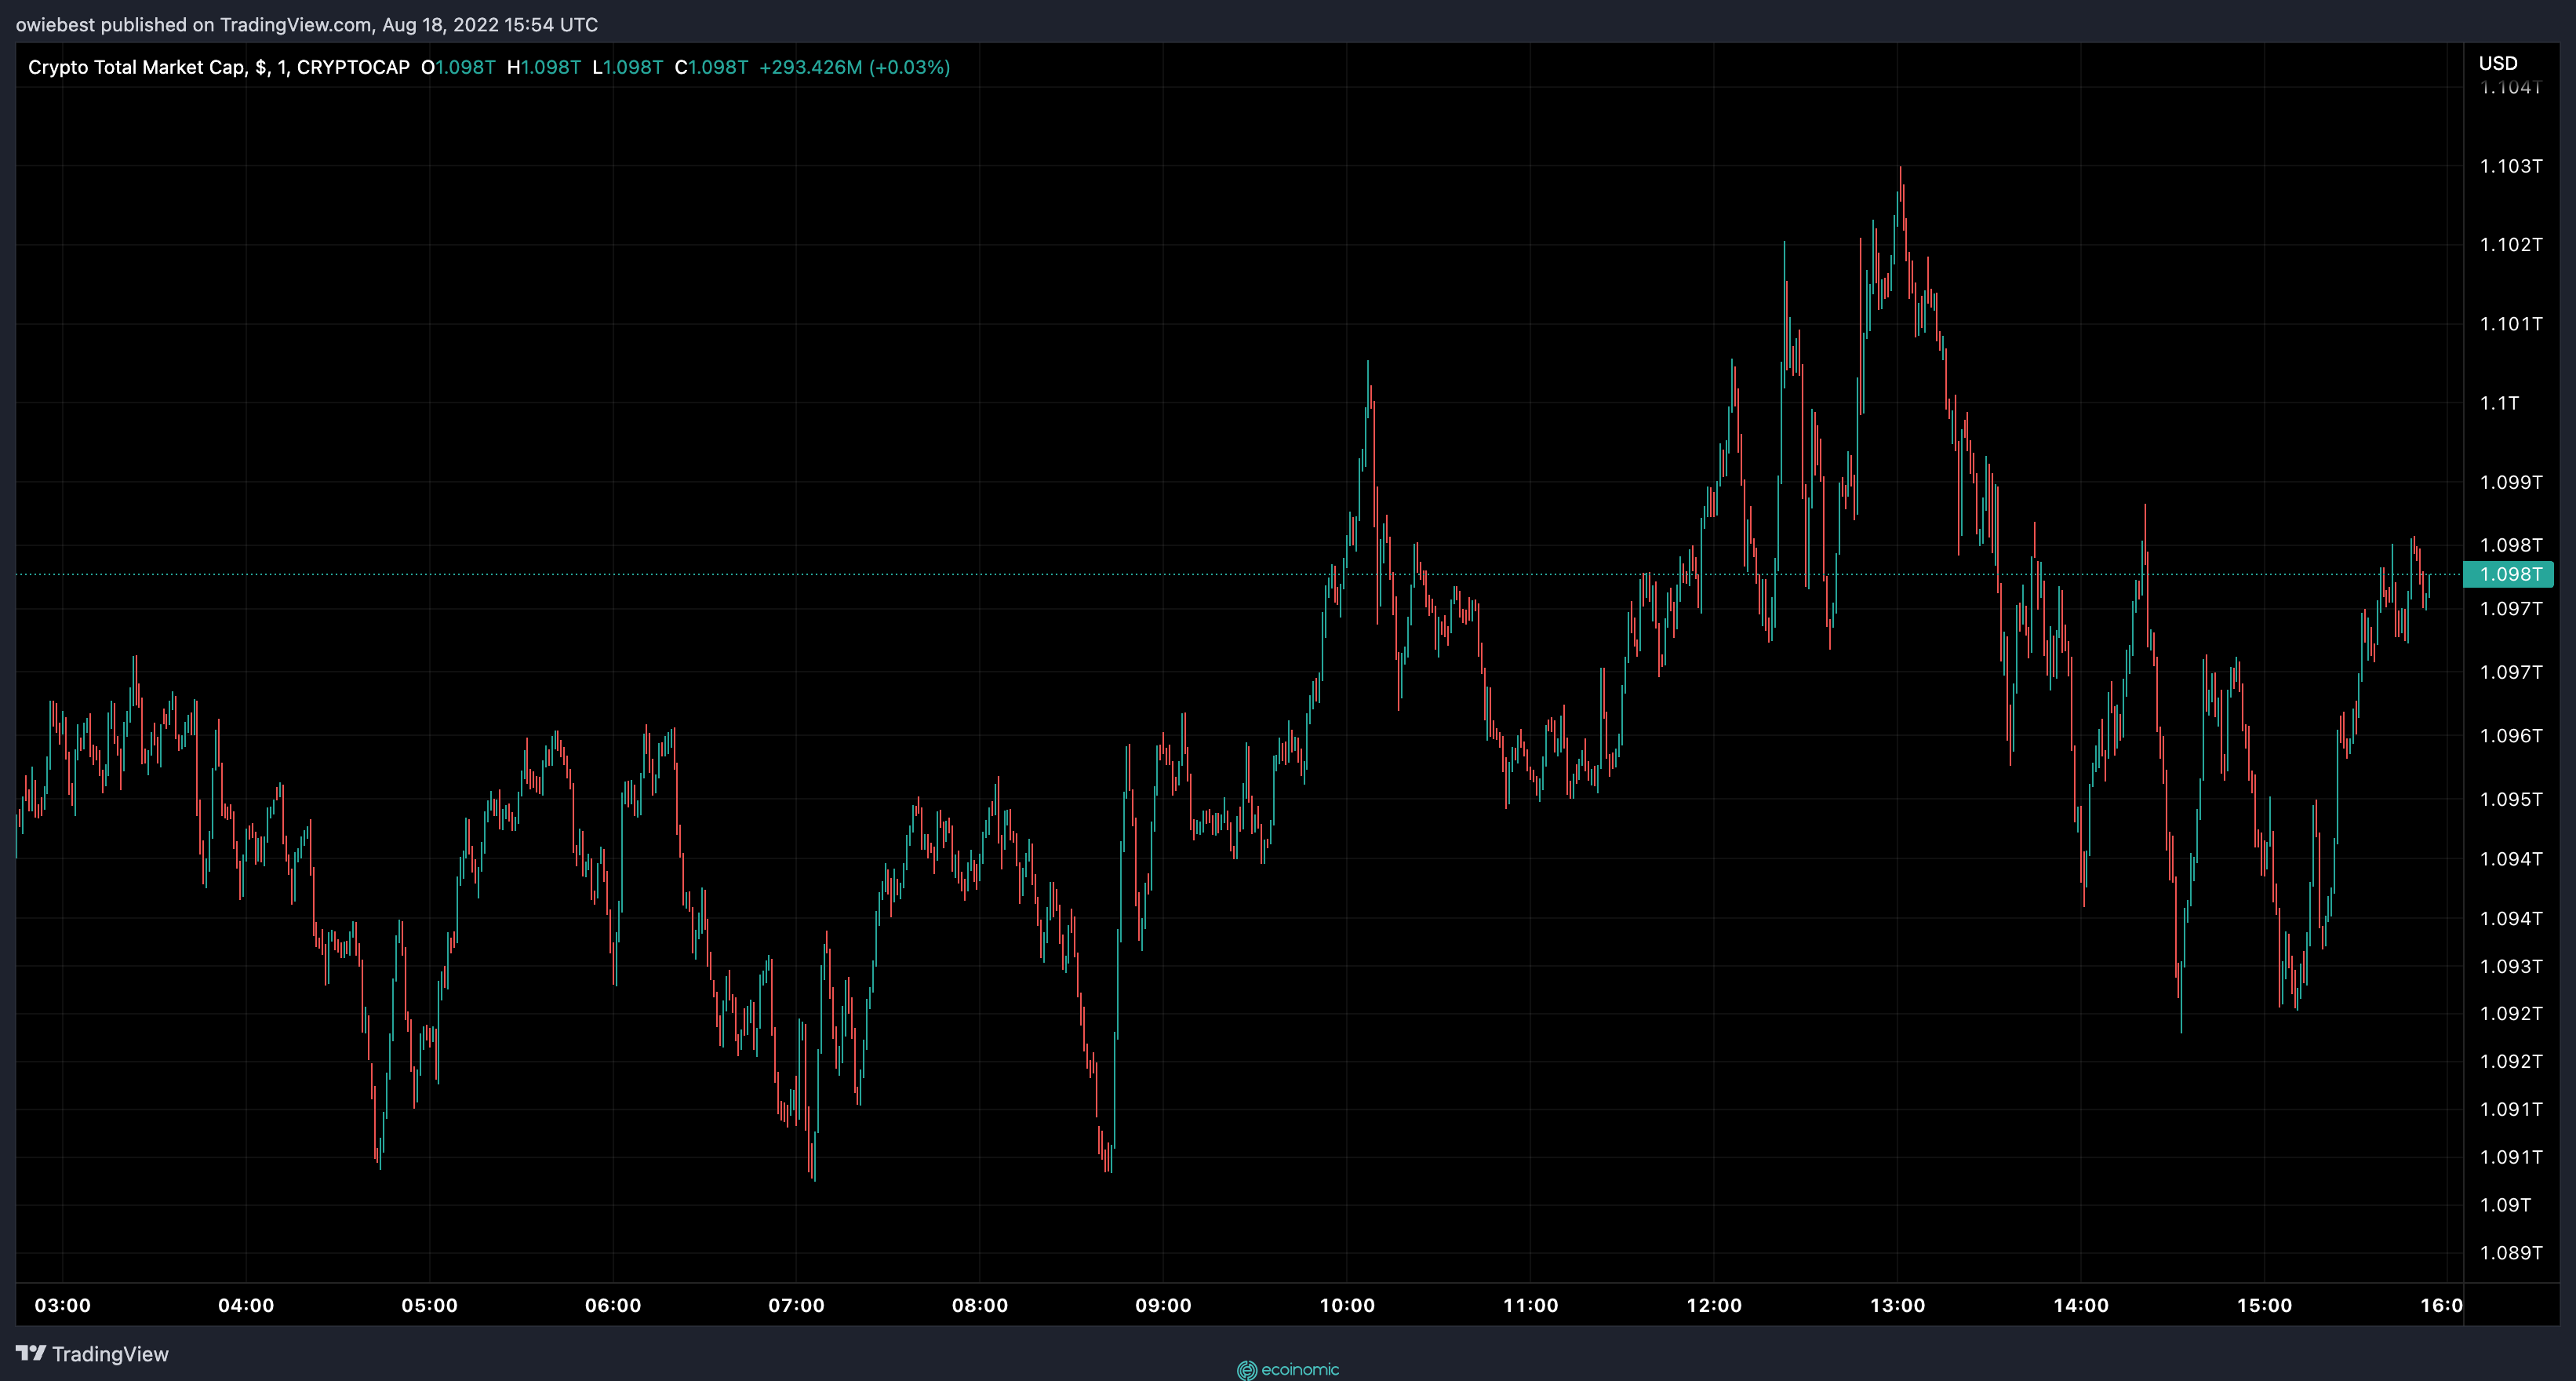
Task: Open the TradingView wordmark link in the footer
Action: [x=110, y=1354]
